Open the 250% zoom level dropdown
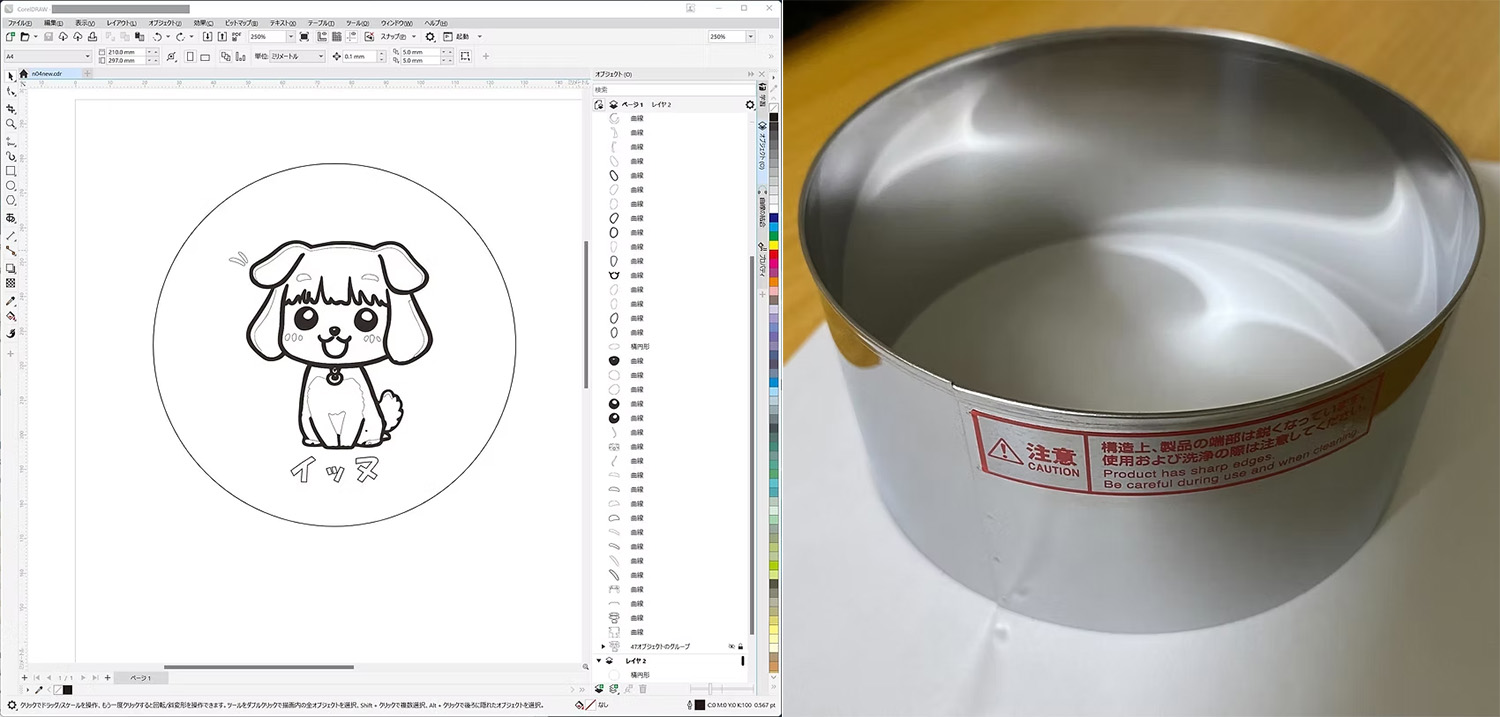 pos(289,37)
